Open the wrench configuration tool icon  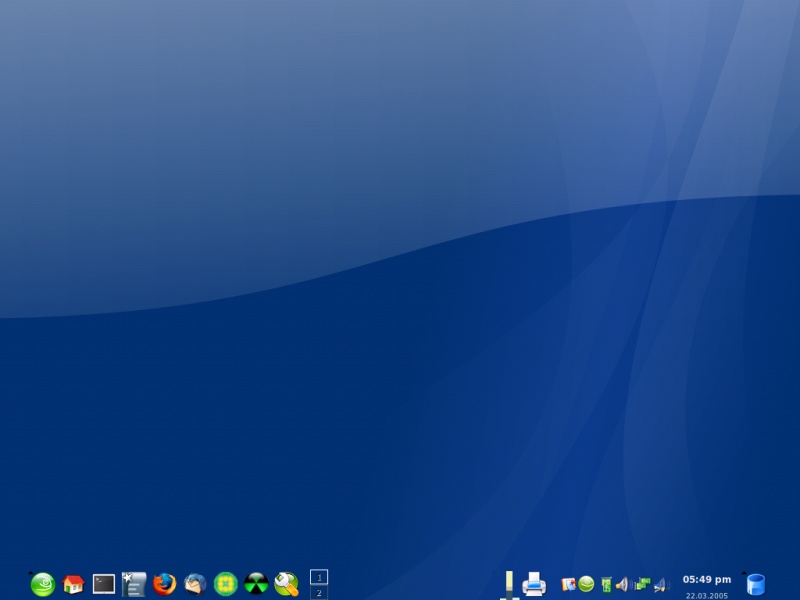click(x=287, y=584)
